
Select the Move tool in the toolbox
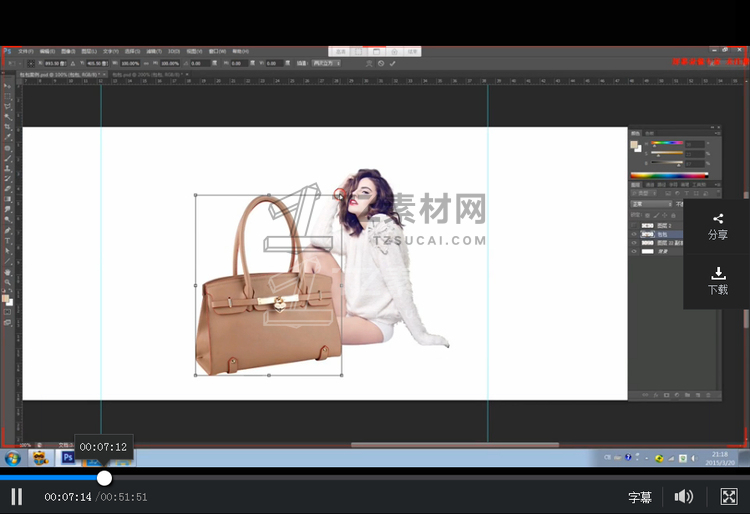(x=7, y=86)
